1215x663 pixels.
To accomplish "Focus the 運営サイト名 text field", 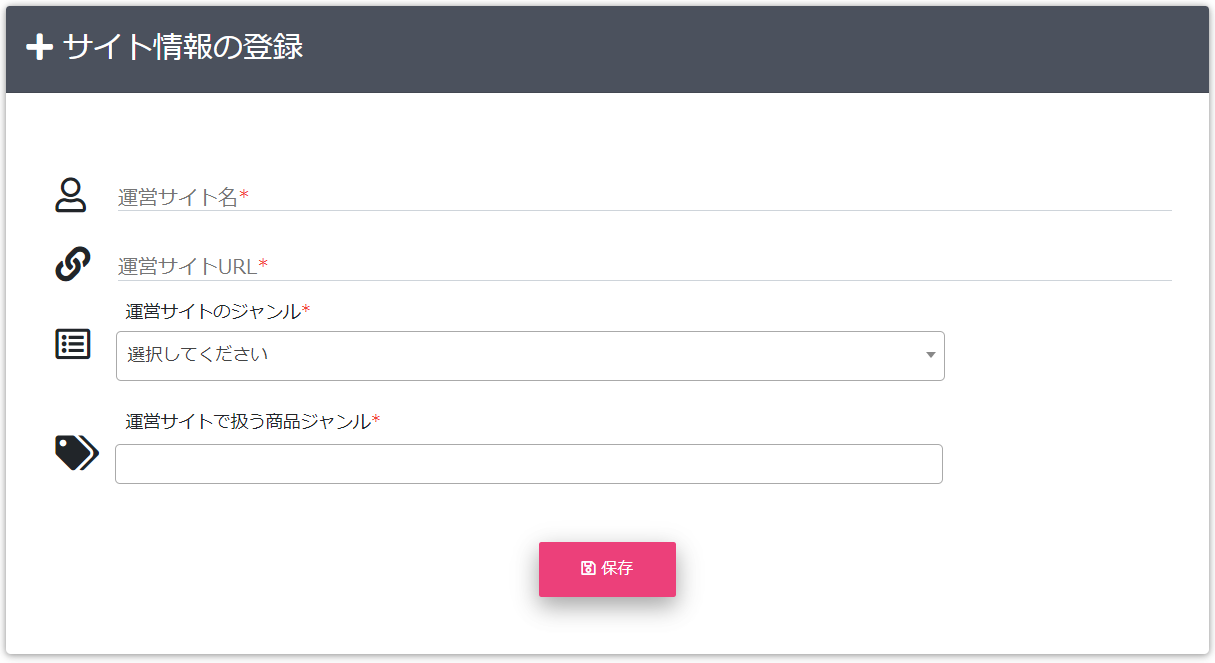I will tap(644, 197).
